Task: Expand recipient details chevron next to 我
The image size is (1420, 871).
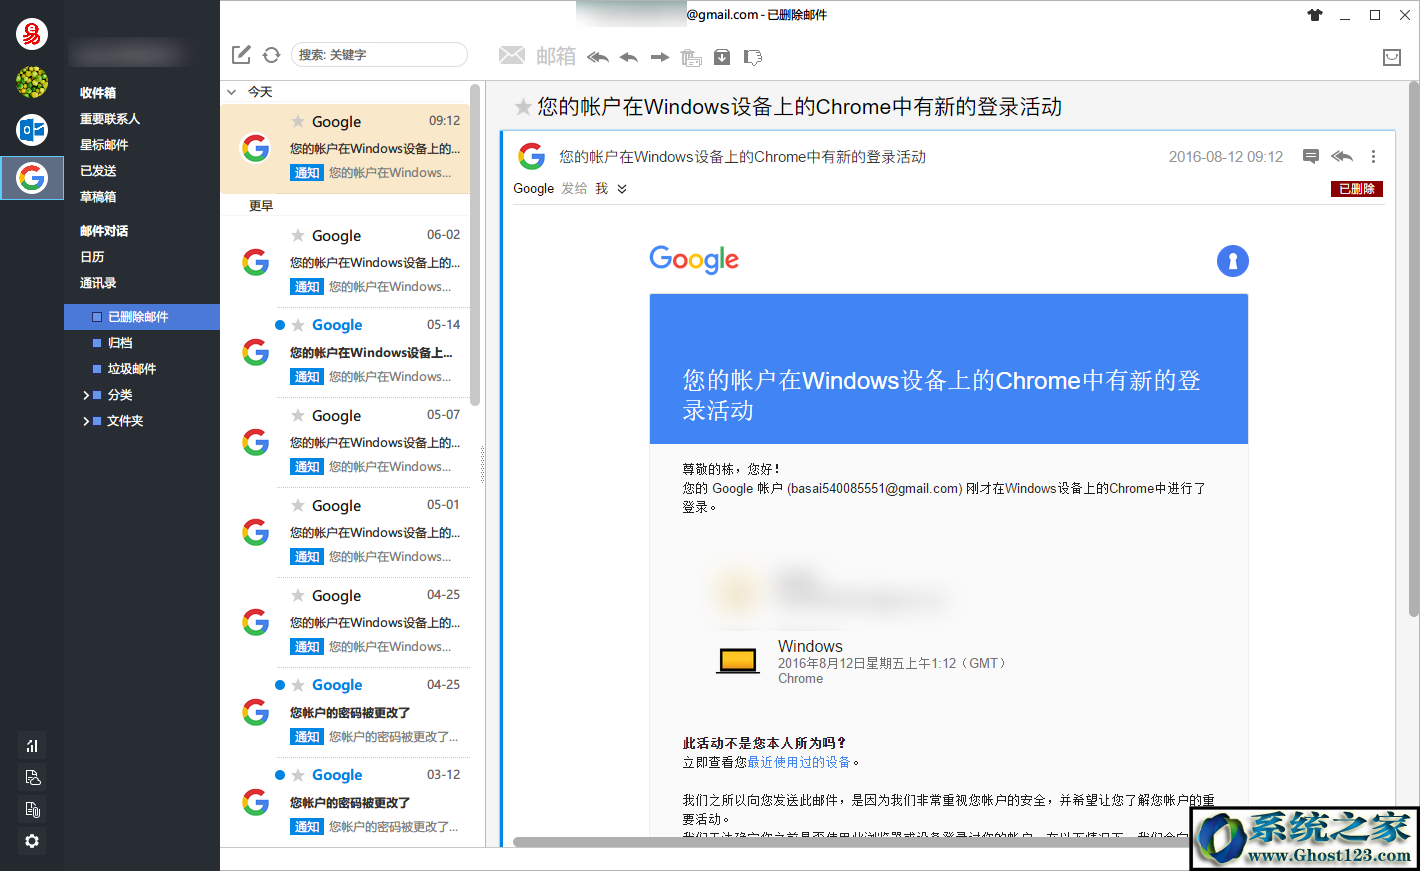Action: click(x=622, y=189)
